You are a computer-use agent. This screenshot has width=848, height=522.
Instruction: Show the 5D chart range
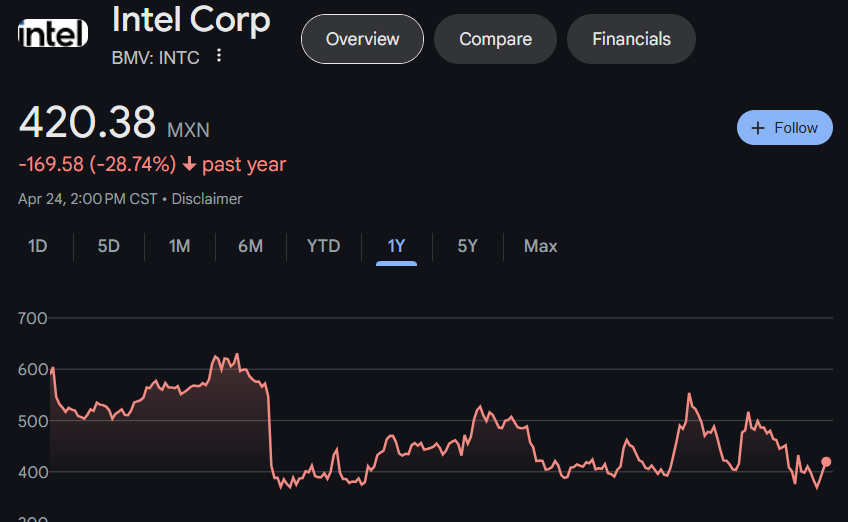pos(108,247)
